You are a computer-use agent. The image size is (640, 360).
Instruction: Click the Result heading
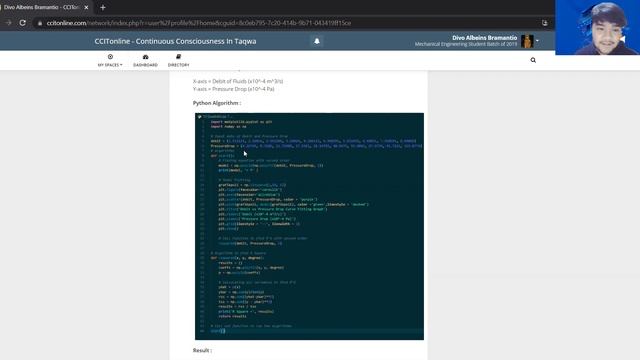pyautogui.click(x=202, y=350)
